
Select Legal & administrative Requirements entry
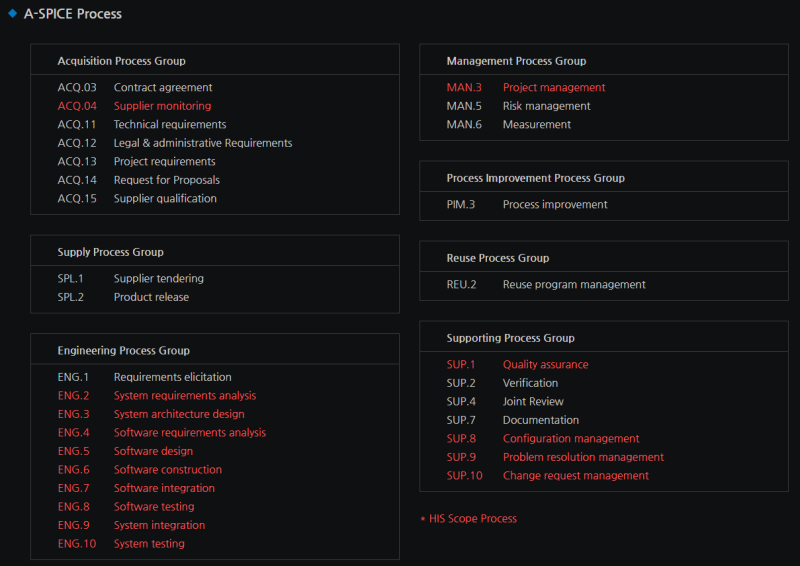(203, 143)
